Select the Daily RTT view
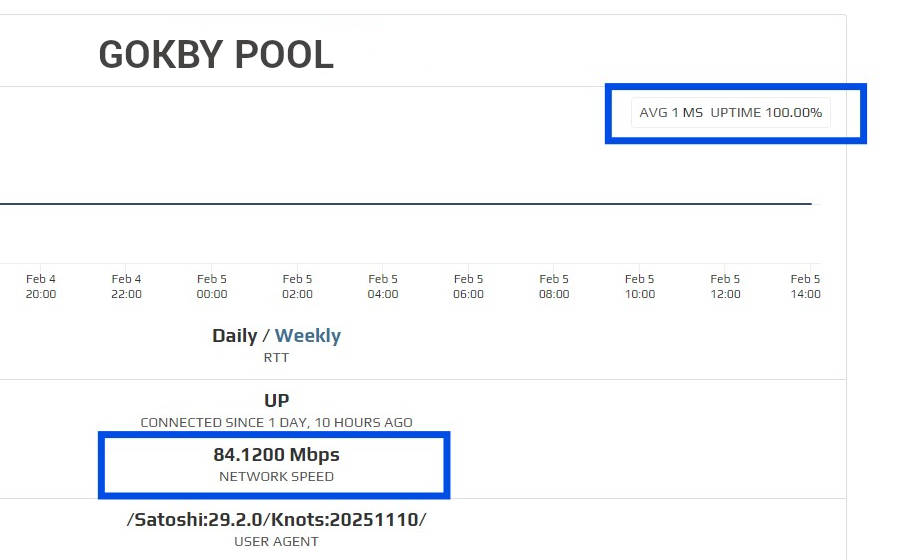900x560 pixels. click(x=234, y=336)
